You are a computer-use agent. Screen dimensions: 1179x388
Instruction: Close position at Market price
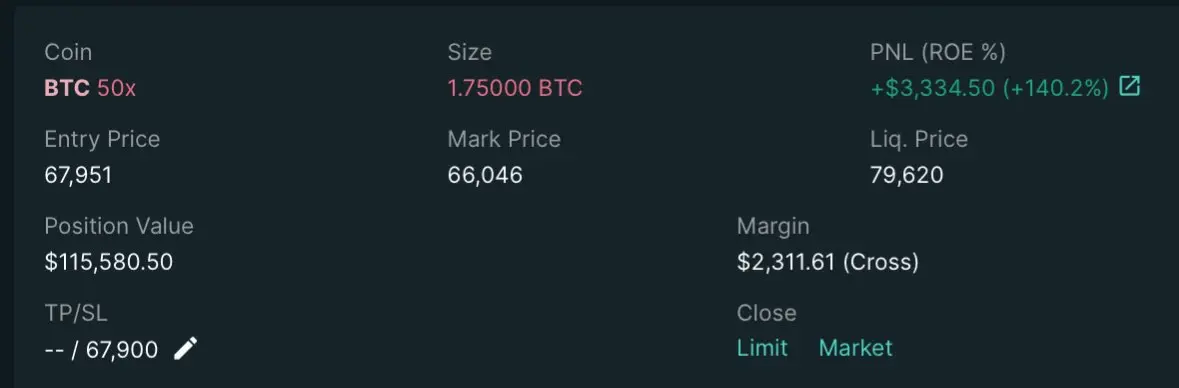pos(856,348)
